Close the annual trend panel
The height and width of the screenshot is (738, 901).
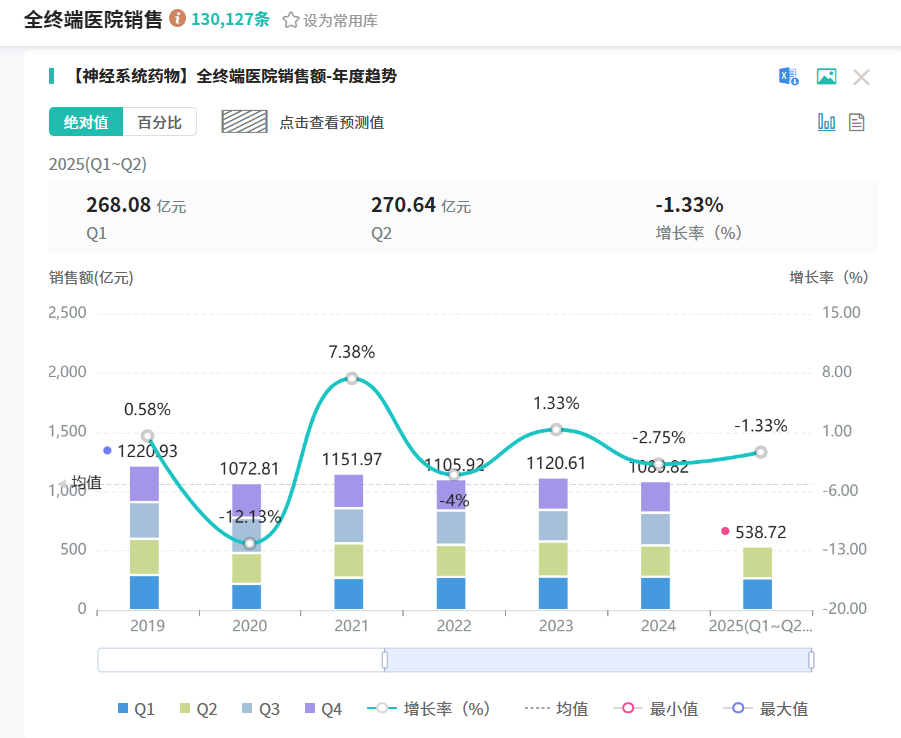pyautogui.click(x=861, y=77)
